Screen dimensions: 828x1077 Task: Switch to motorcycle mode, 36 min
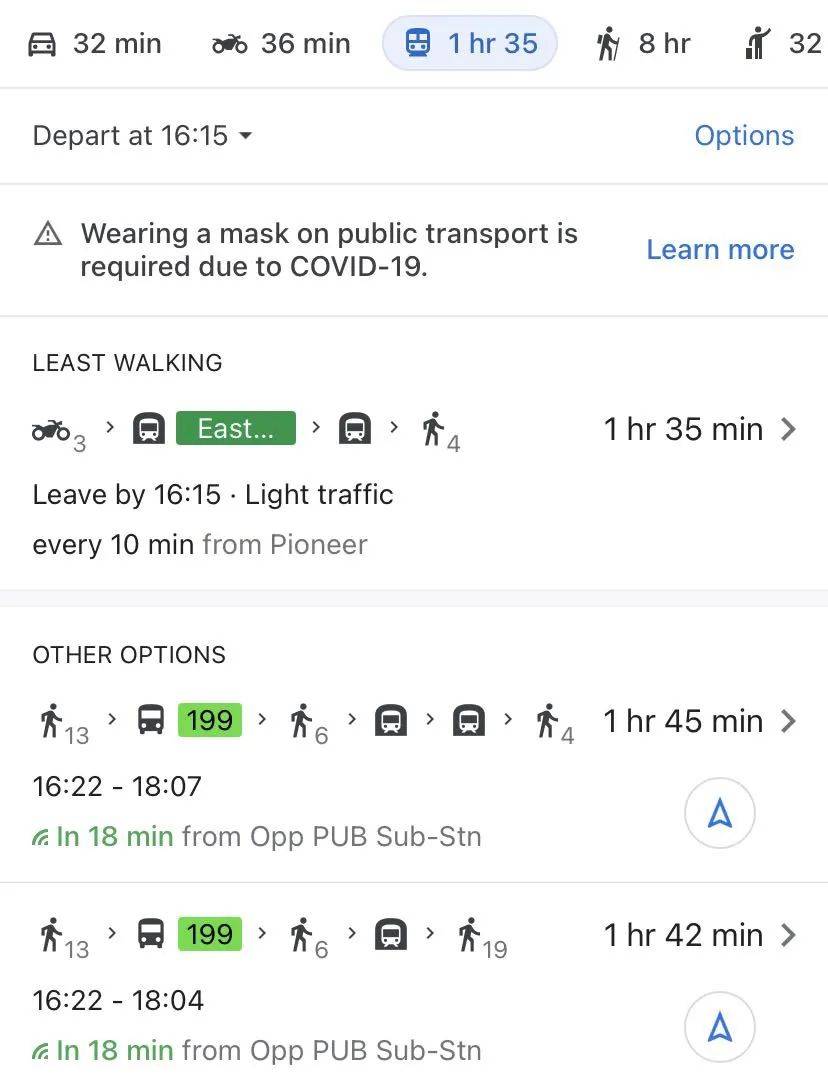pos(281,44)
